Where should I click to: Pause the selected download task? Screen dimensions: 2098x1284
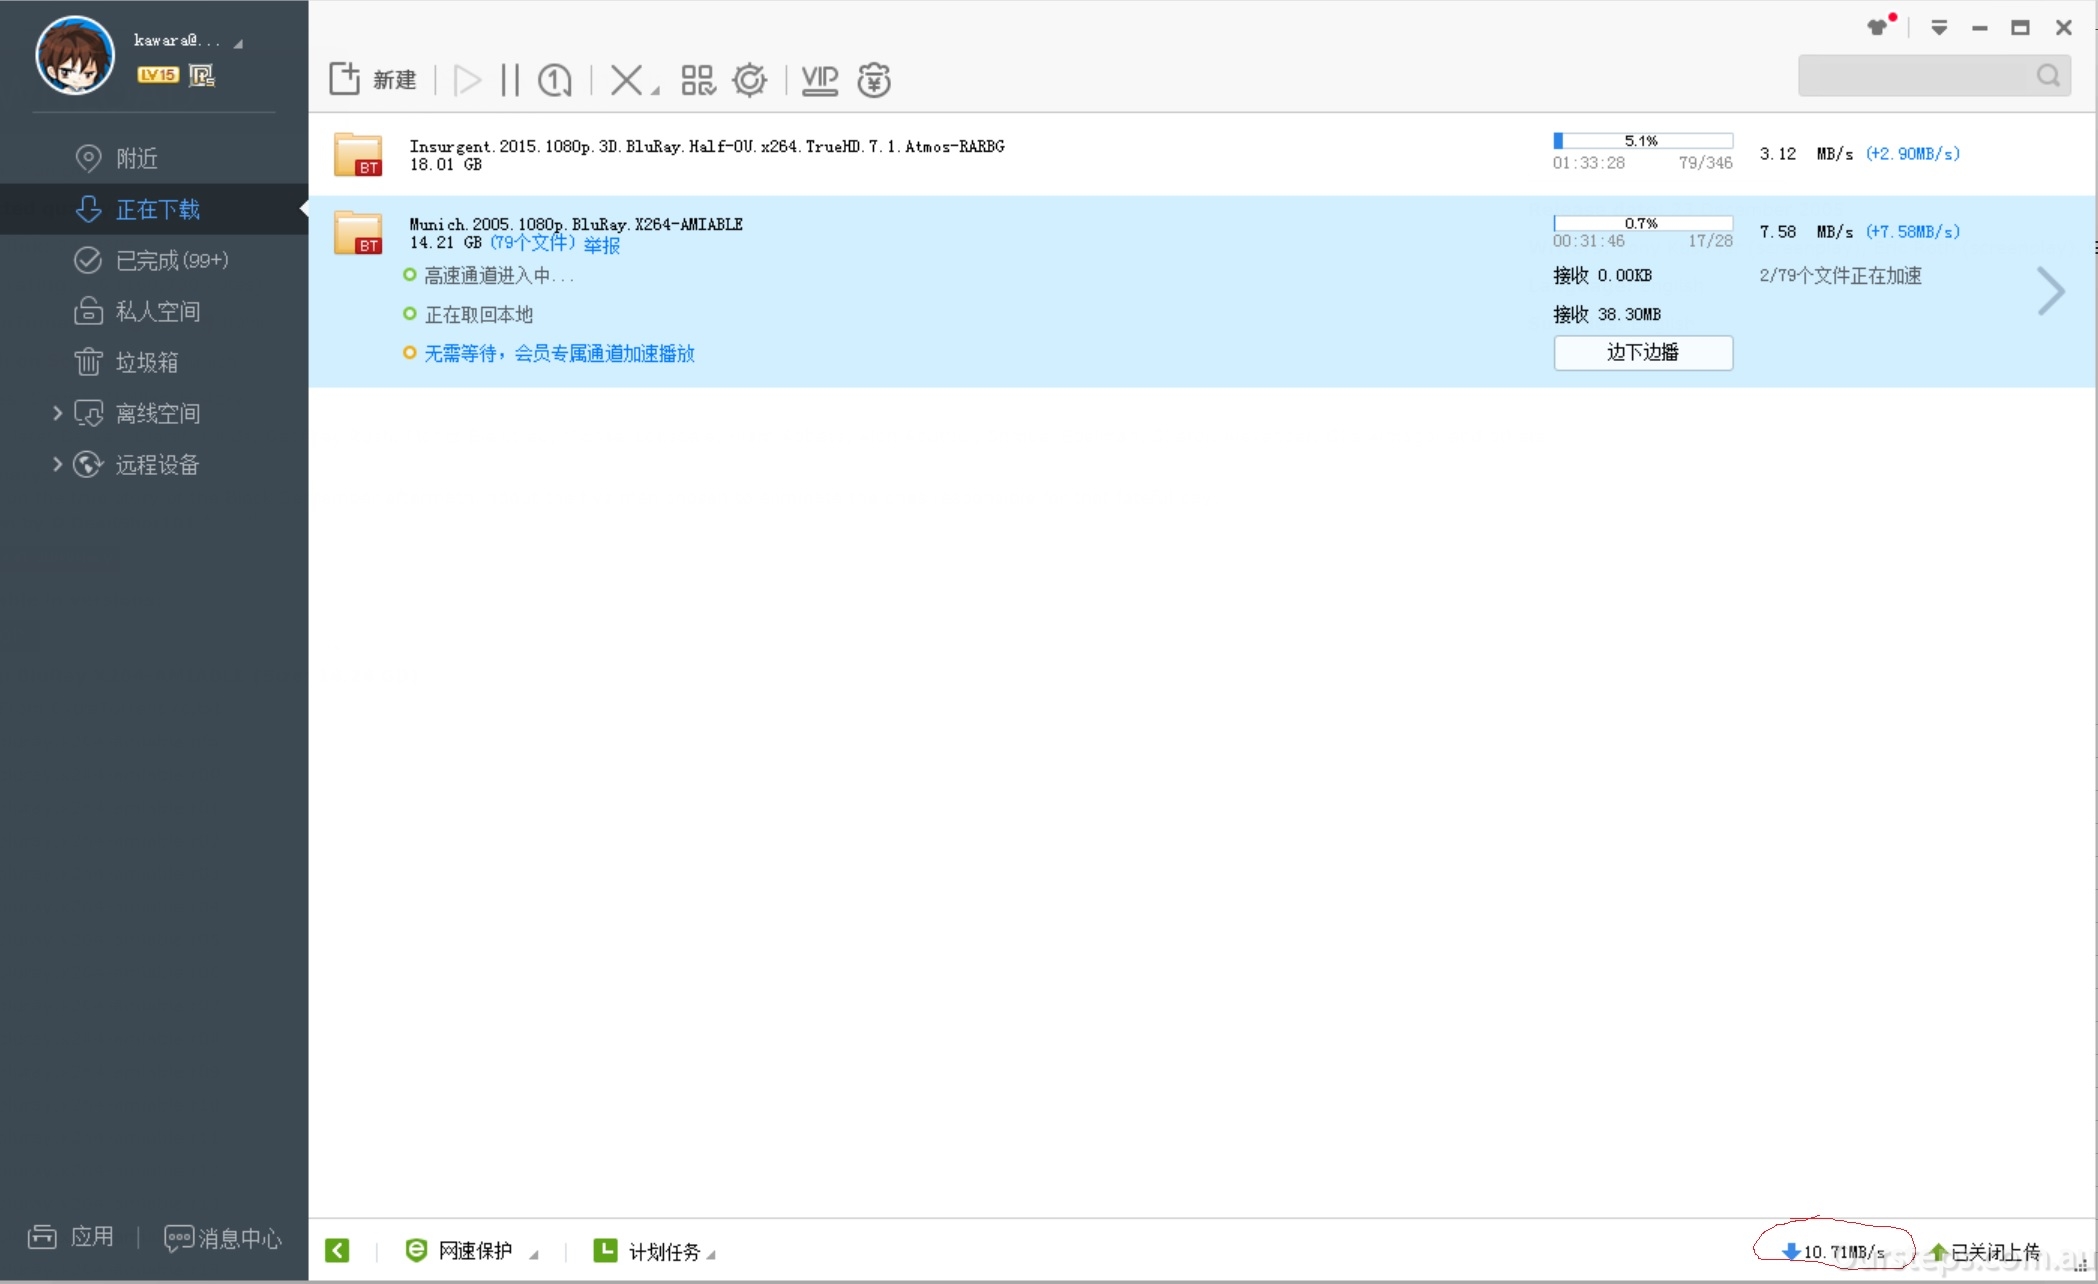(510, 80)
